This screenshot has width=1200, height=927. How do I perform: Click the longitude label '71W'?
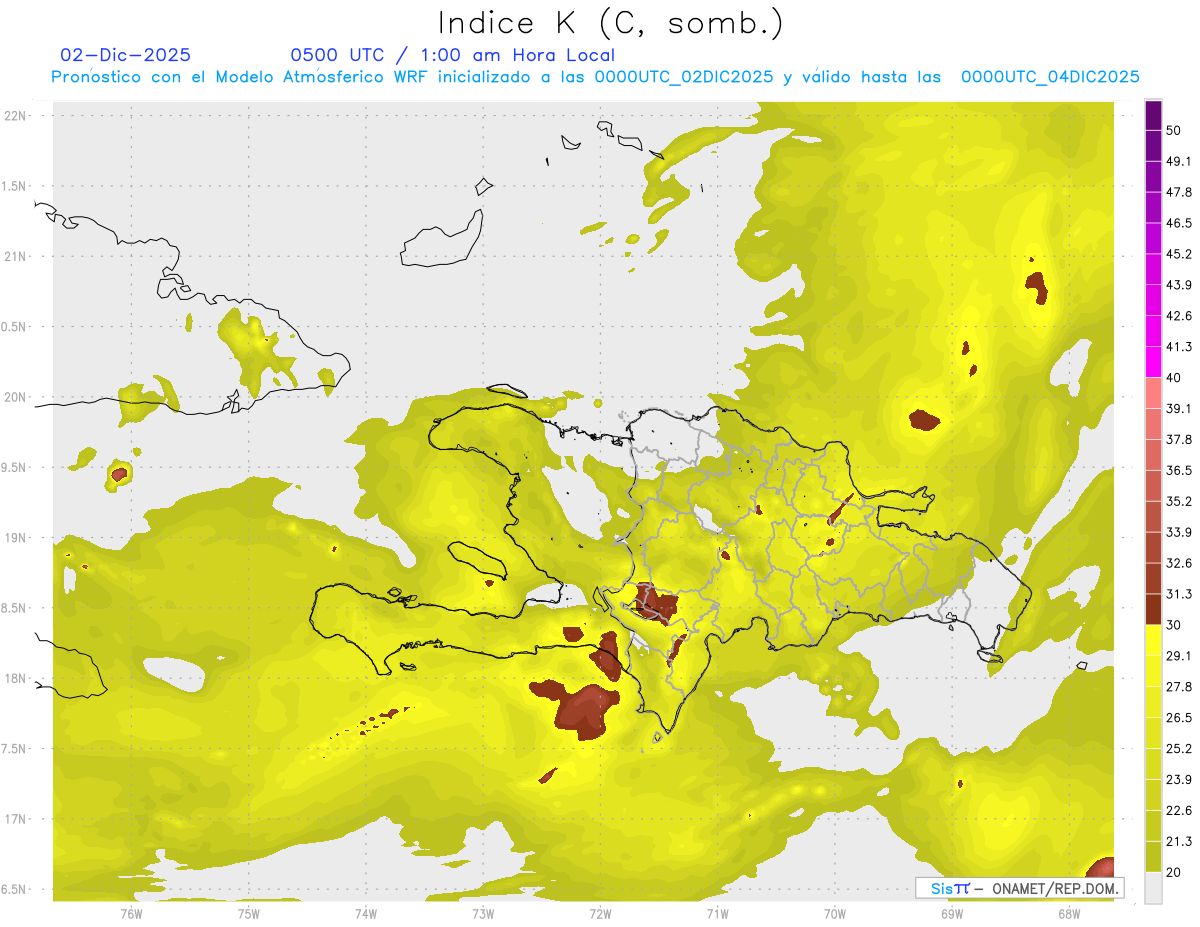coord(717,913)
